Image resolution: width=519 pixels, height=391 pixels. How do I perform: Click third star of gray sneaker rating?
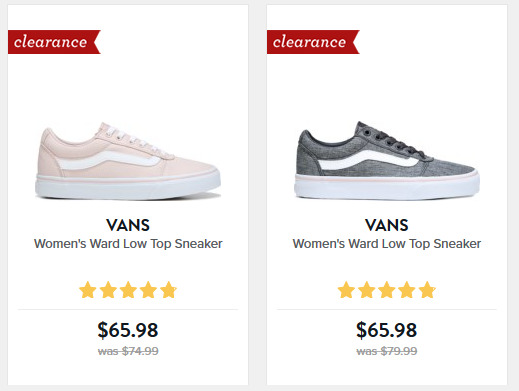click(387, 290)
